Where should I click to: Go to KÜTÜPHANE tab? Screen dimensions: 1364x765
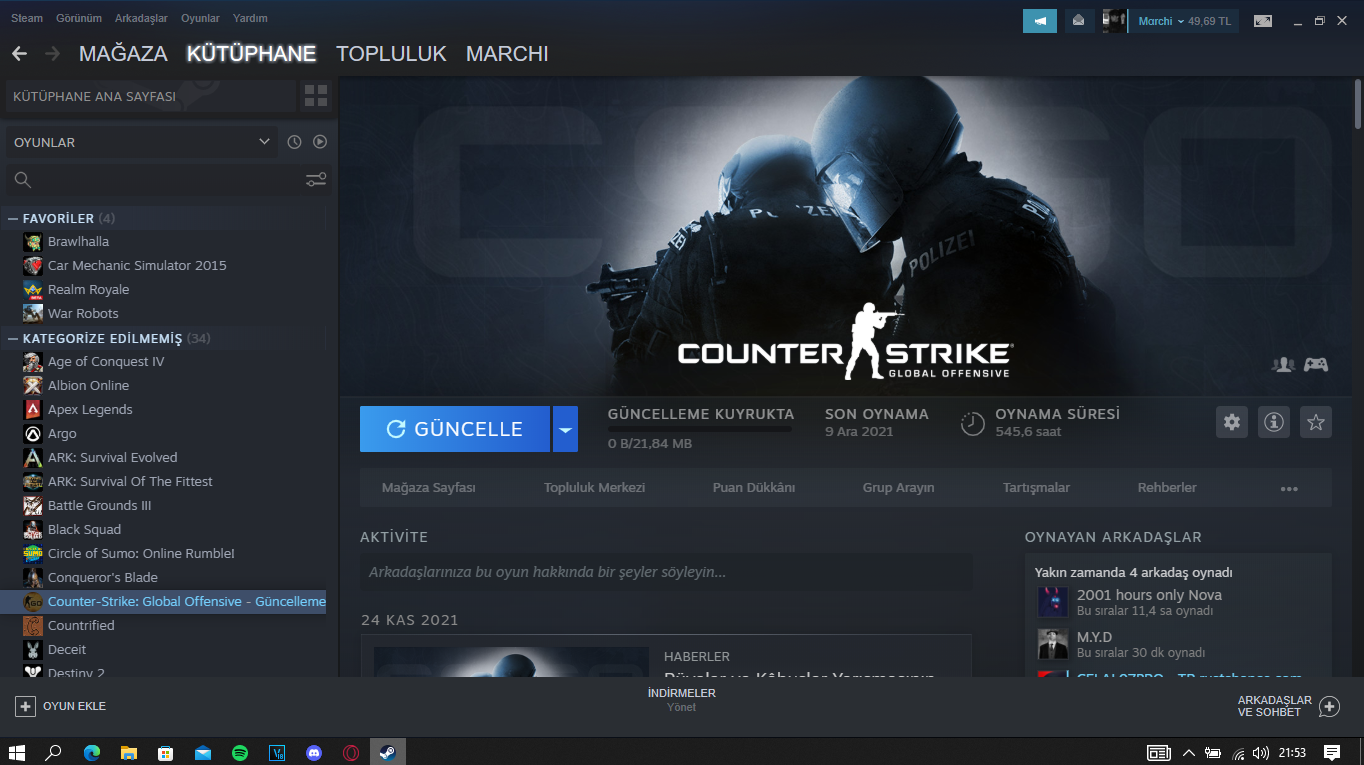click(251, 53)
